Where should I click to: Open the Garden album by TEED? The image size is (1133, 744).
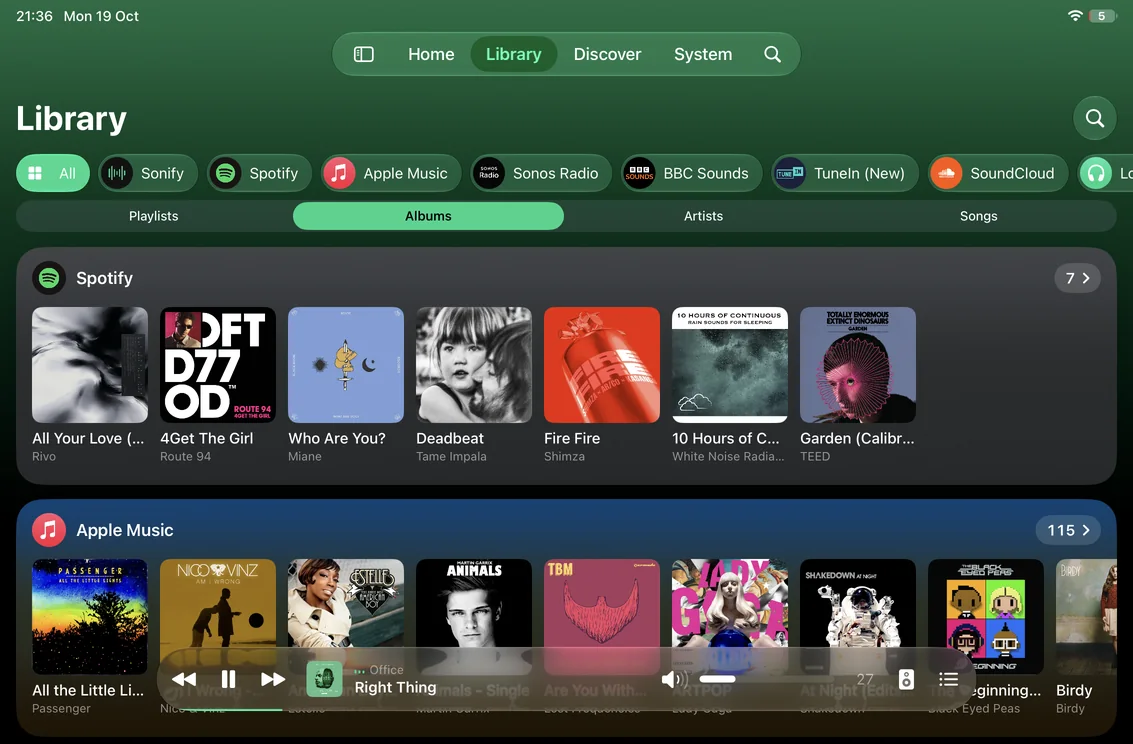point(858,365)
